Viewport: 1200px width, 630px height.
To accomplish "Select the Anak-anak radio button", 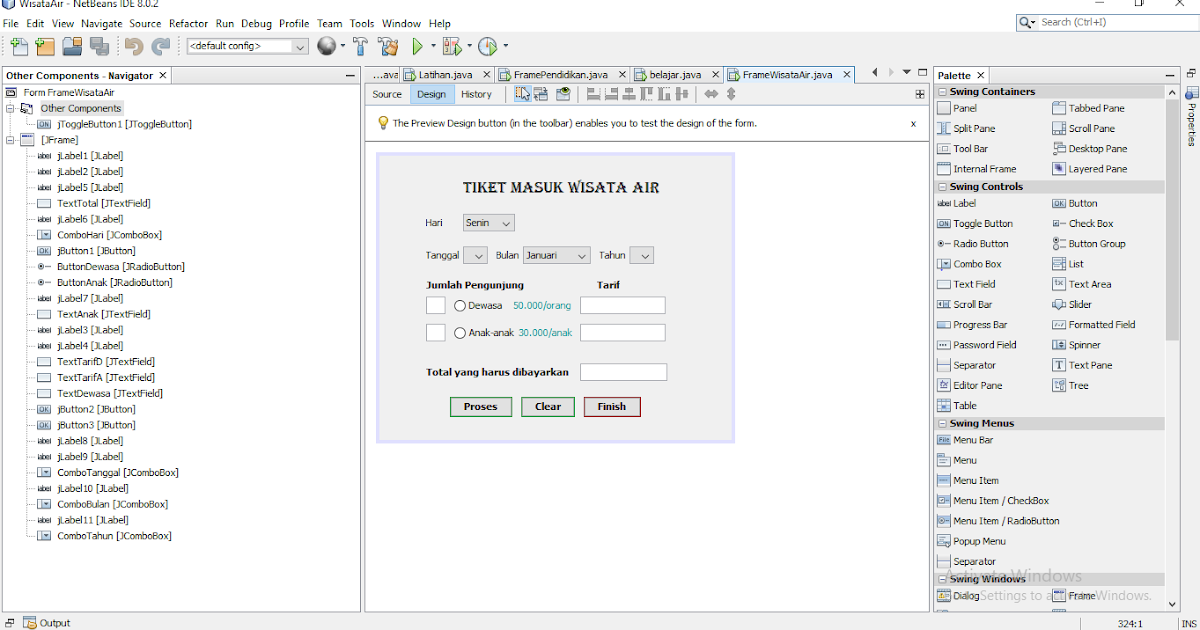I will [460, 332].
